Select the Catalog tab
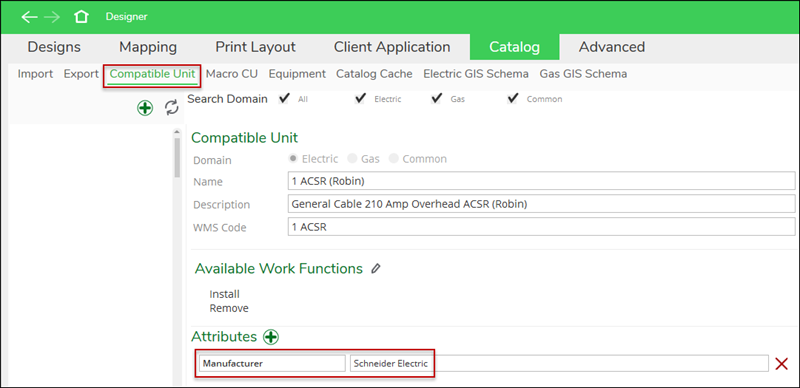 [x=514, y=47]
